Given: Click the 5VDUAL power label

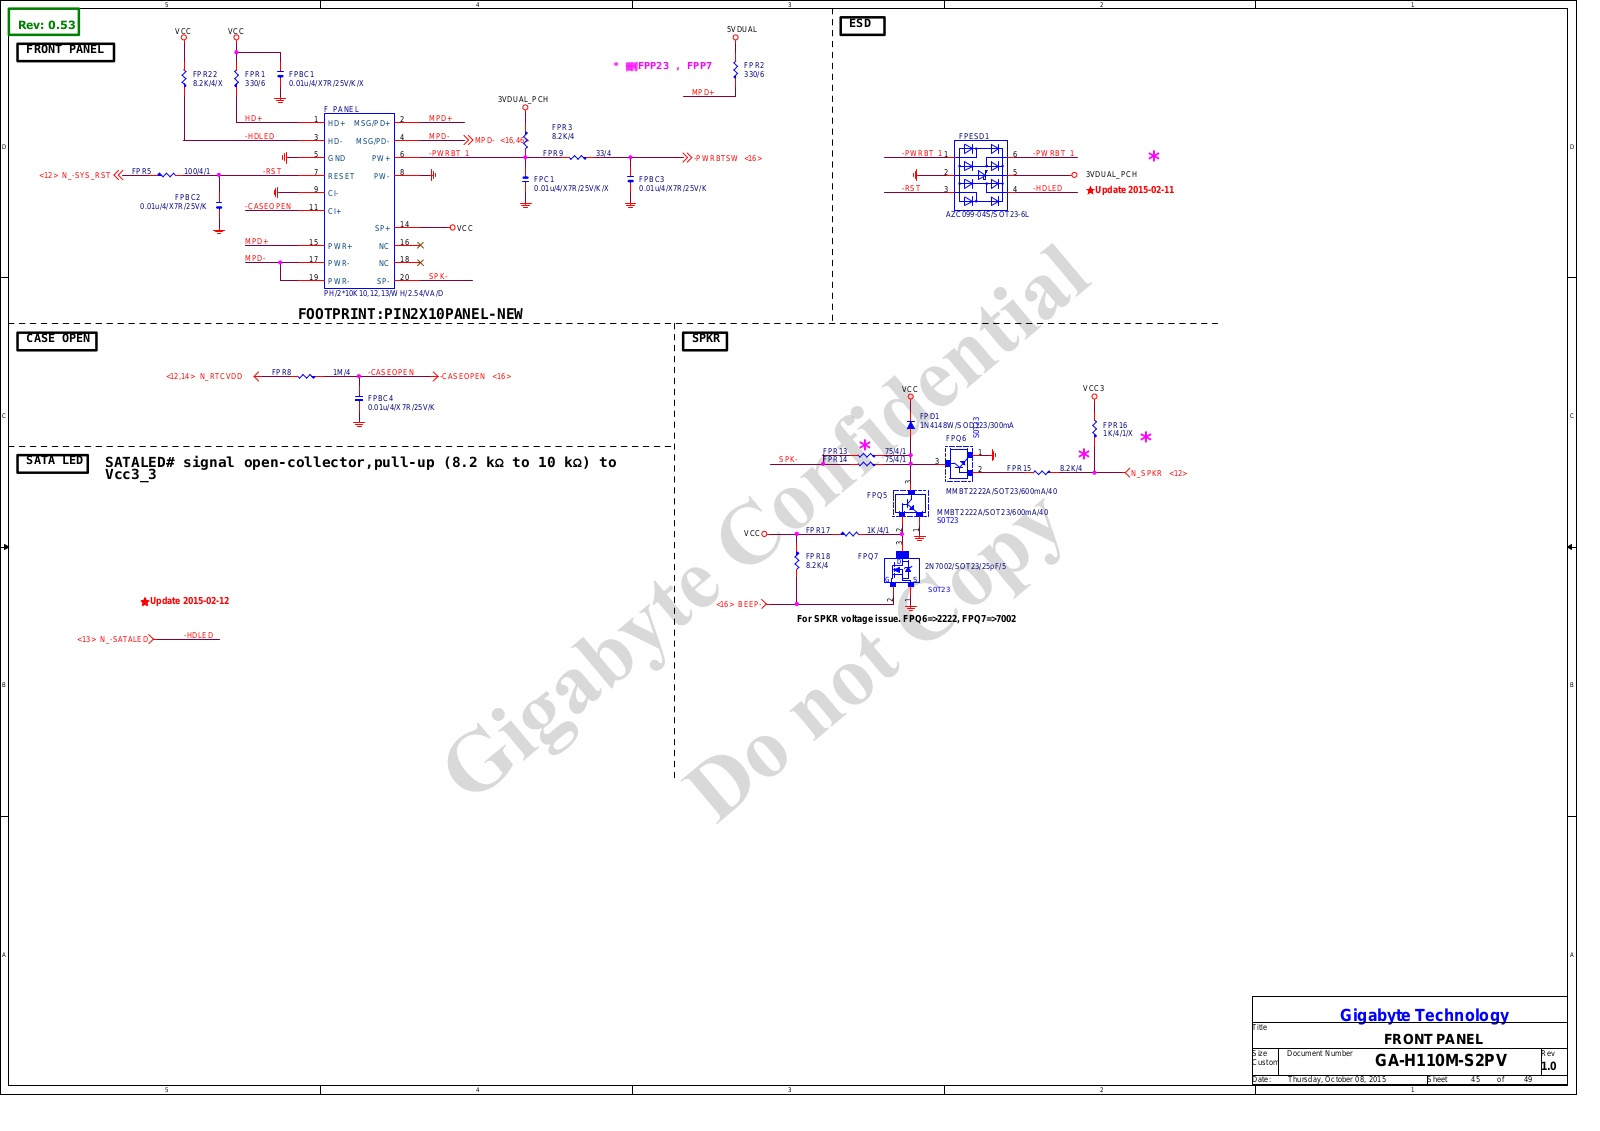Looking at the screenshot, I should (x=742, y=30).
